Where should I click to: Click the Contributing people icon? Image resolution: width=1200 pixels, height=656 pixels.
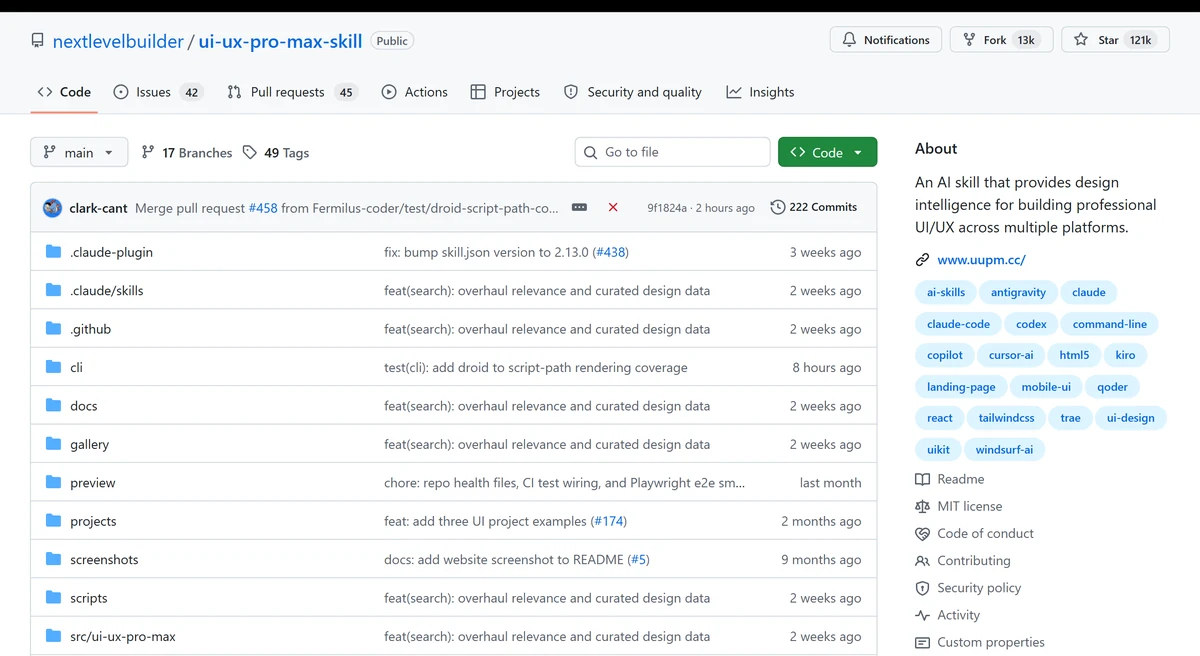pyautogui.click(x=922, y=560)
